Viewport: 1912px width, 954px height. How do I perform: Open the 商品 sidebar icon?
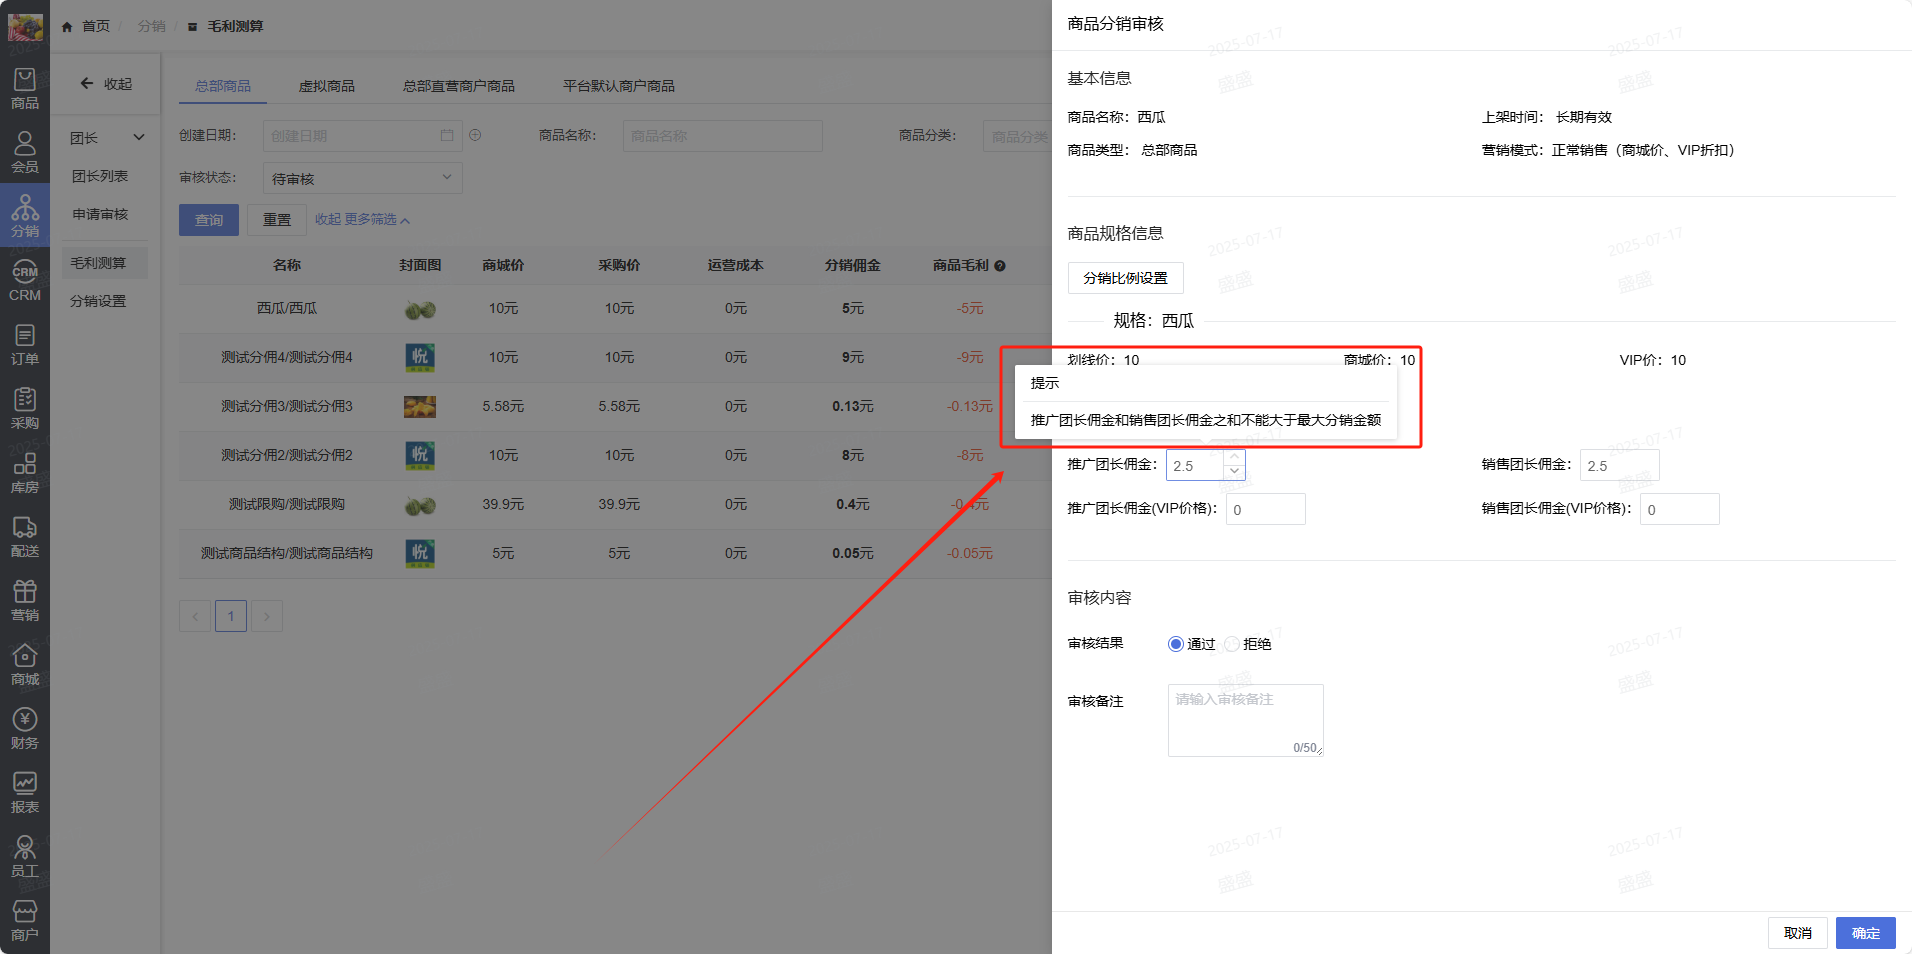pos(25,88)
